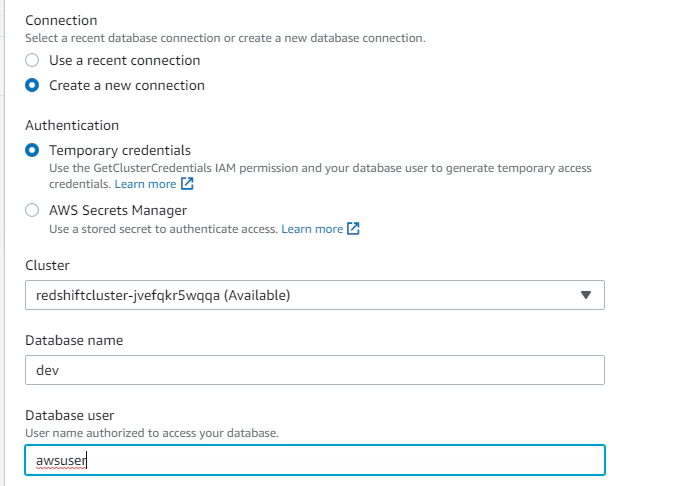Select the Use a recent connection radio

tap(32, 60)
